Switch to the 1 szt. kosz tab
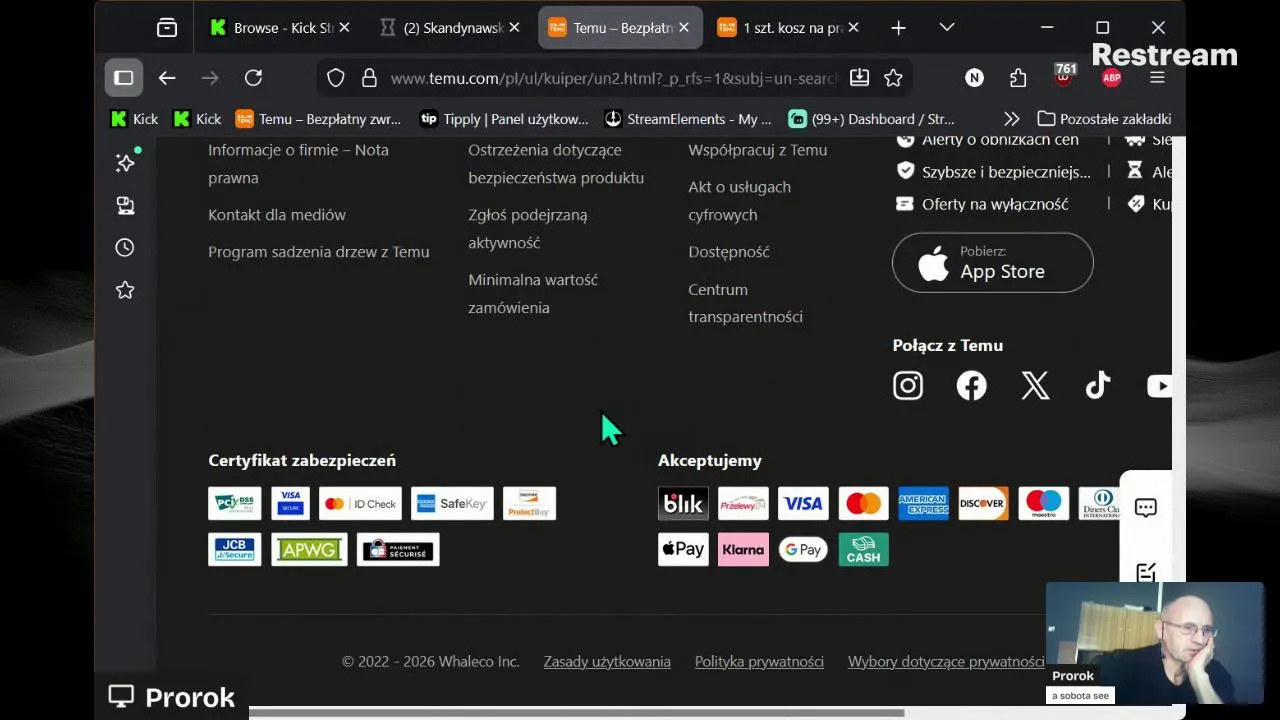 (790, 28)
